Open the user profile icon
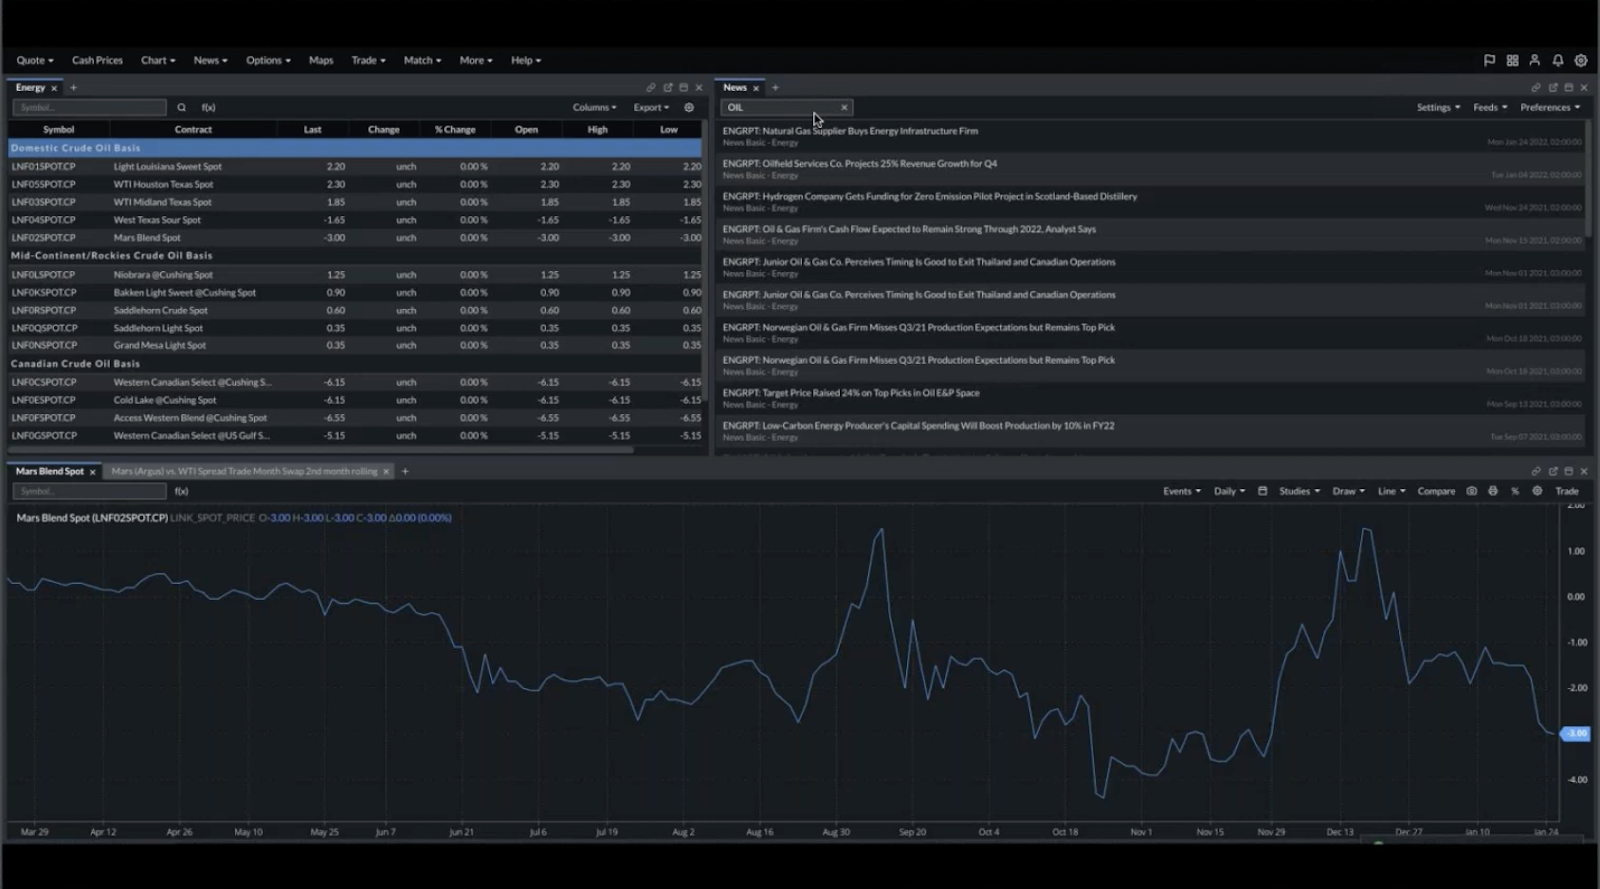This screenshot has height=889, width=1600. click(1534, 60)
